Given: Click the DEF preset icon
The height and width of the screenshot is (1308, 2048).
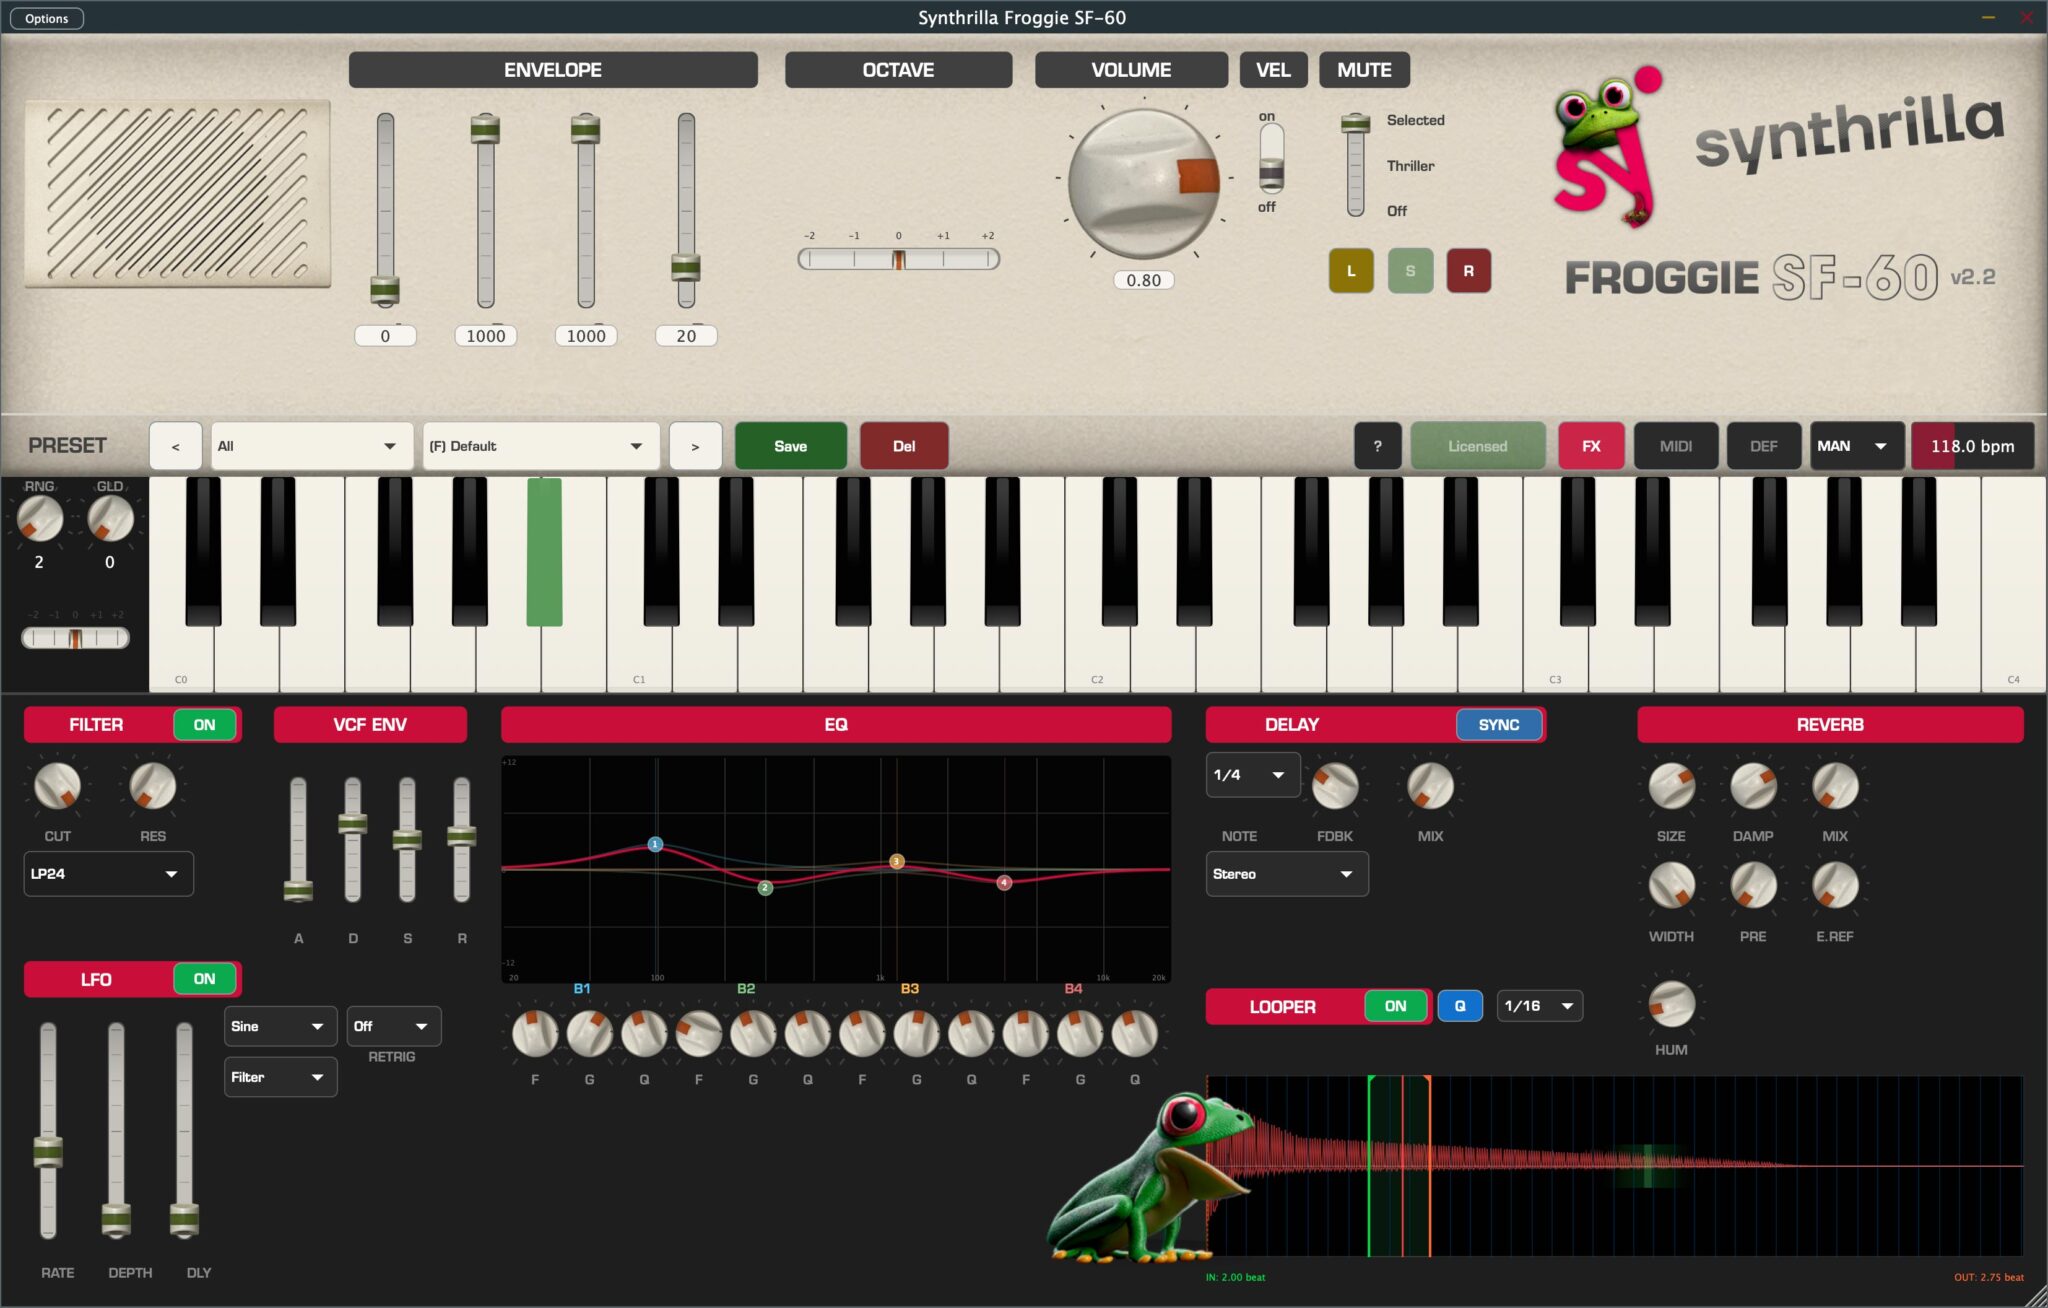Looking at the screenshot, I should (1763, 445).
